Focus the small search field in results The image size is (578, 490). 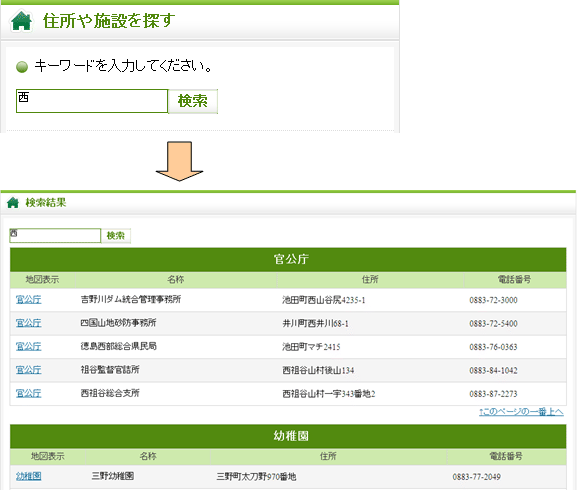pyautogui.click(x=55, y=236)
